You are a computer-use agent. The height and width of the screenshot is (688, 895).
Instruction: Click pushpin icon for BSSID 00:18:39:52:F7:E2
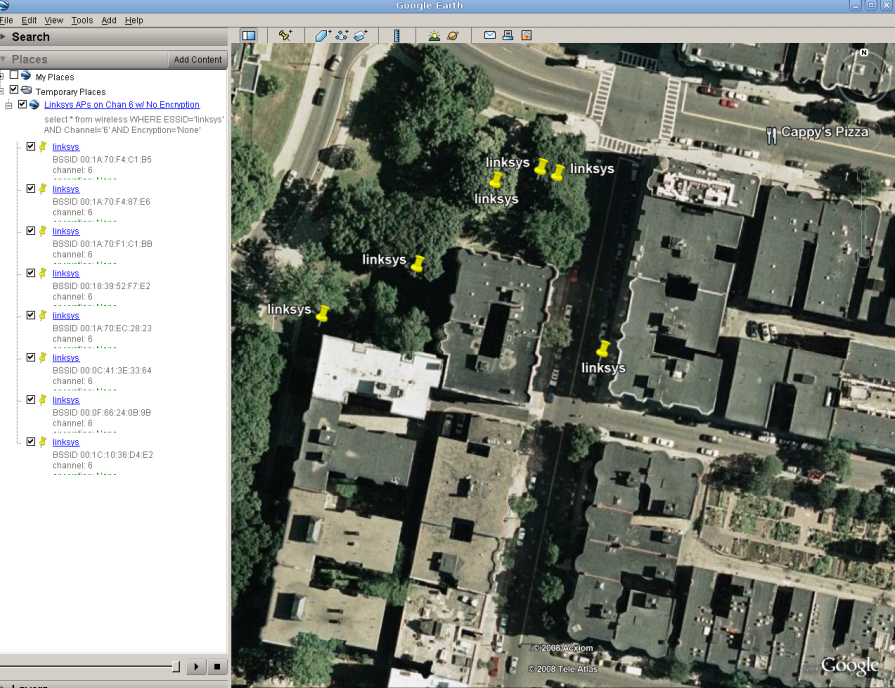tap(43, 273)
